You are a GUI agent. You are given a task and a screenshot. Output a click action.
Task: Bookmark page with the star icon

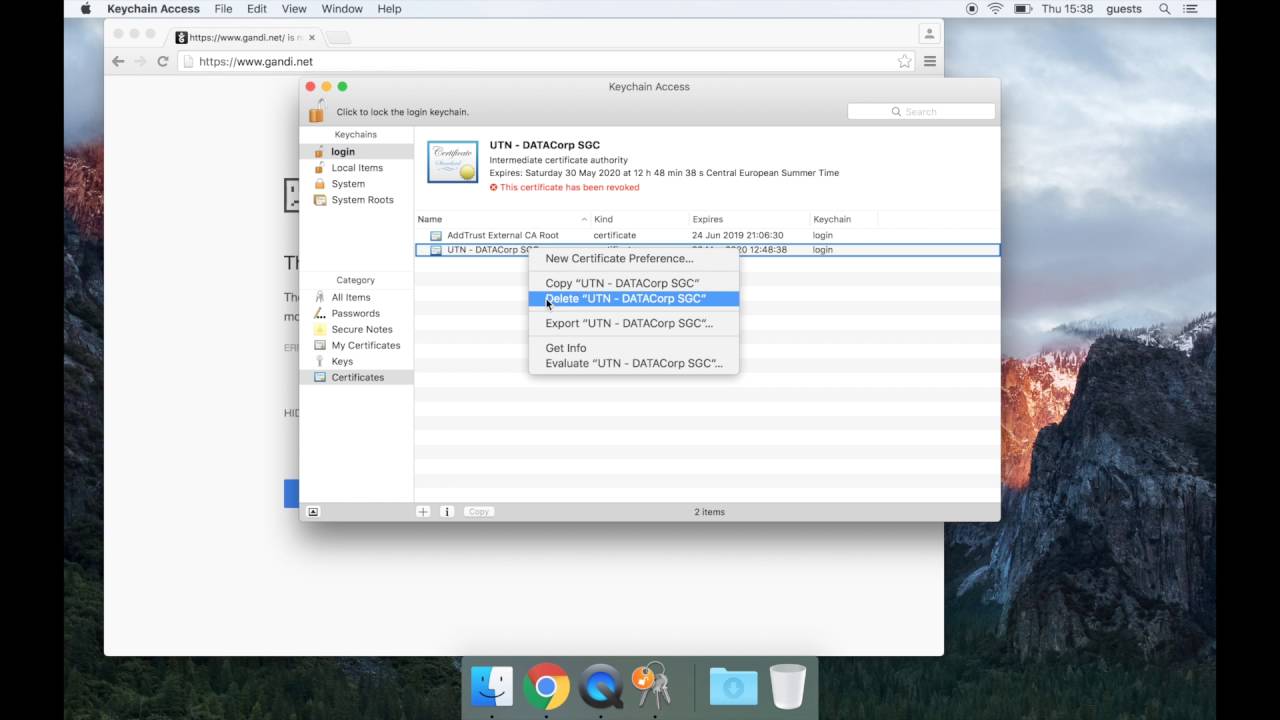coord(904,61)
